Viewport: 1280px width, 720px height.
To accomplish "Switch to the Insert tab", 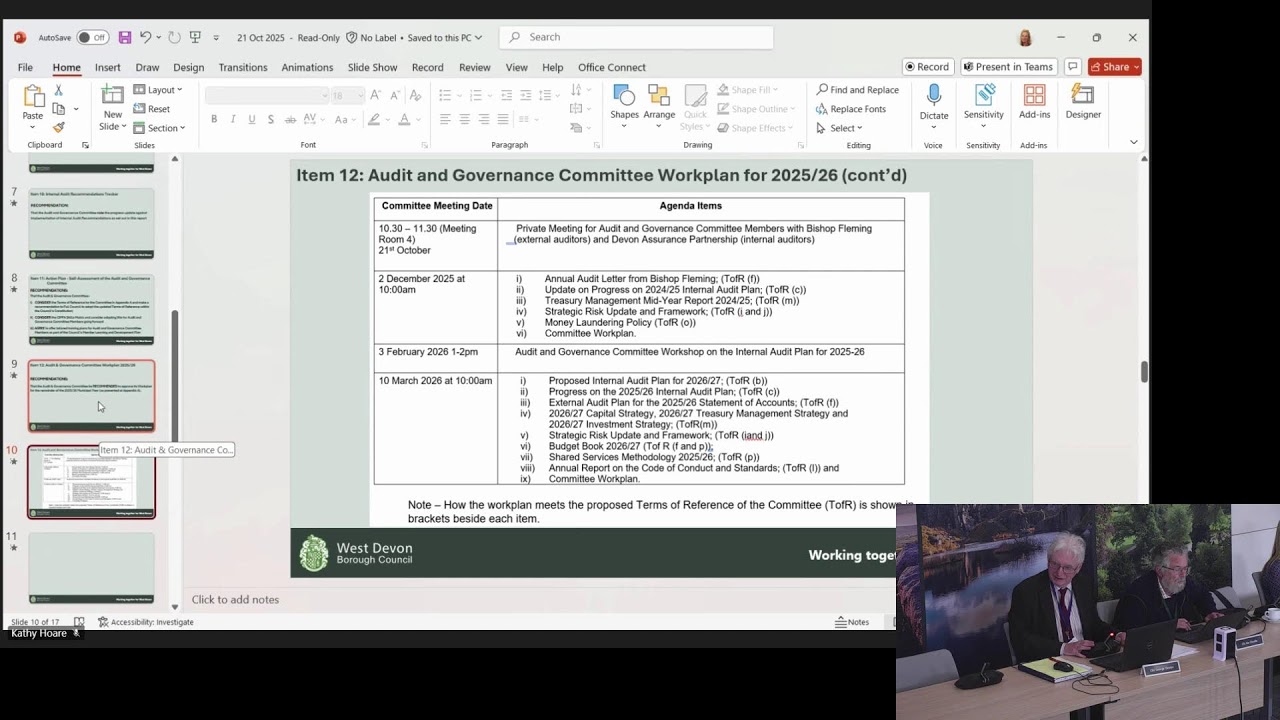I will (108, 67).
